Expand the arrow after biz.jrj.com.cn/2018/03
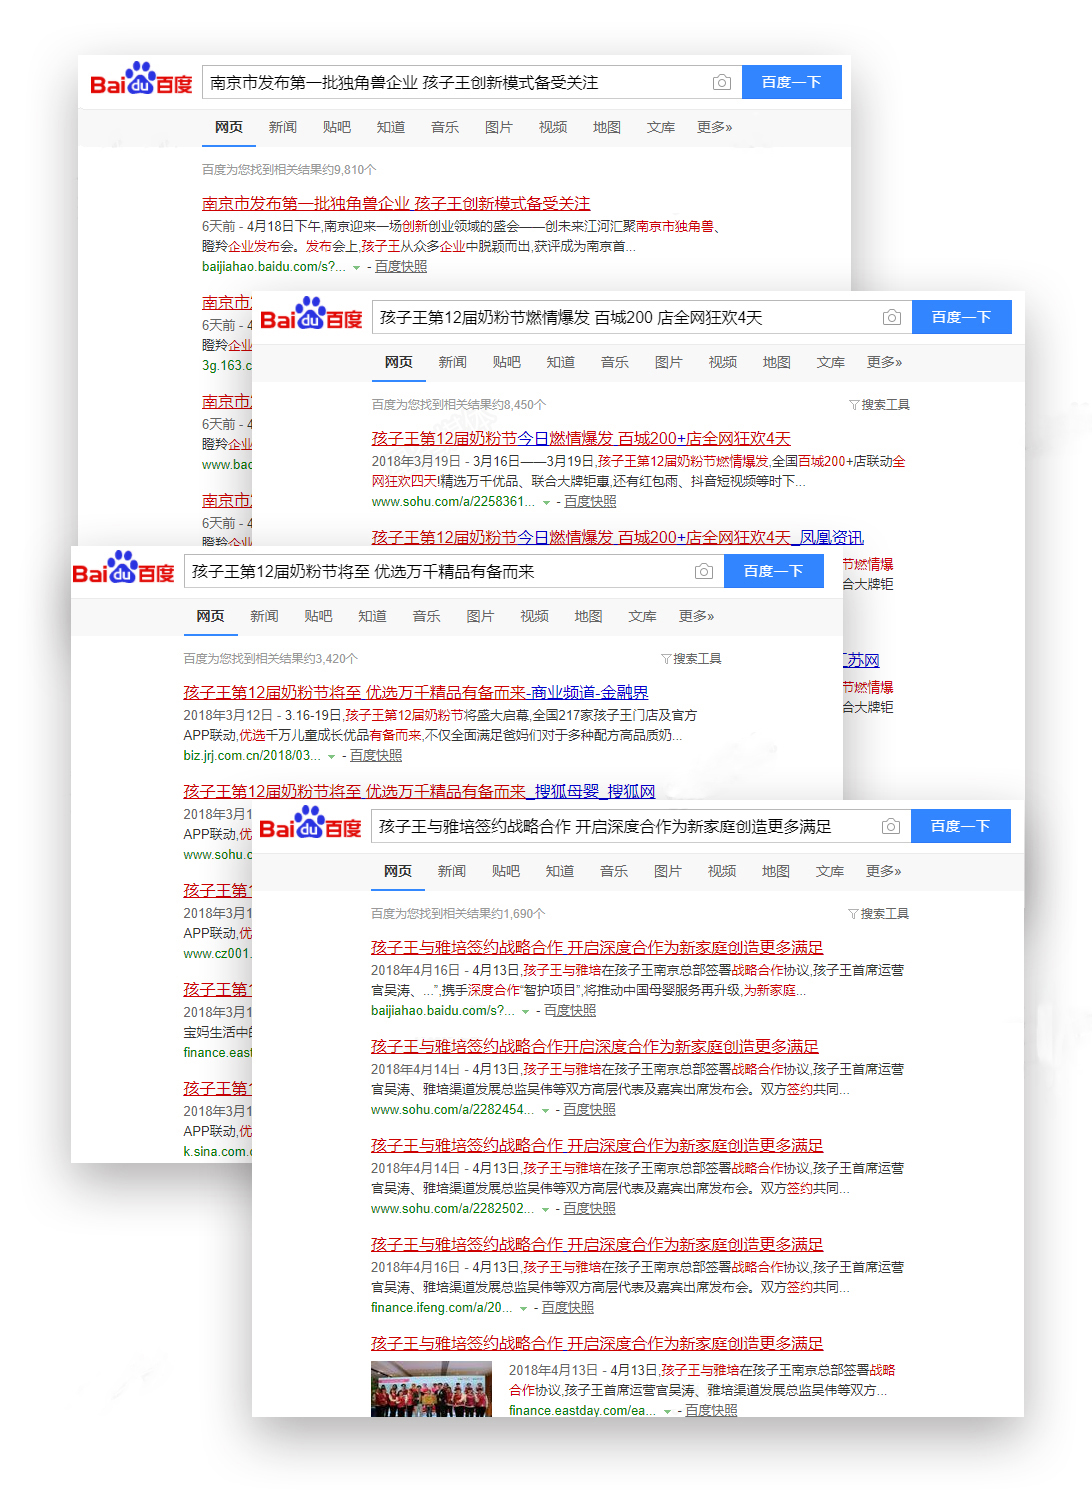 331,757
